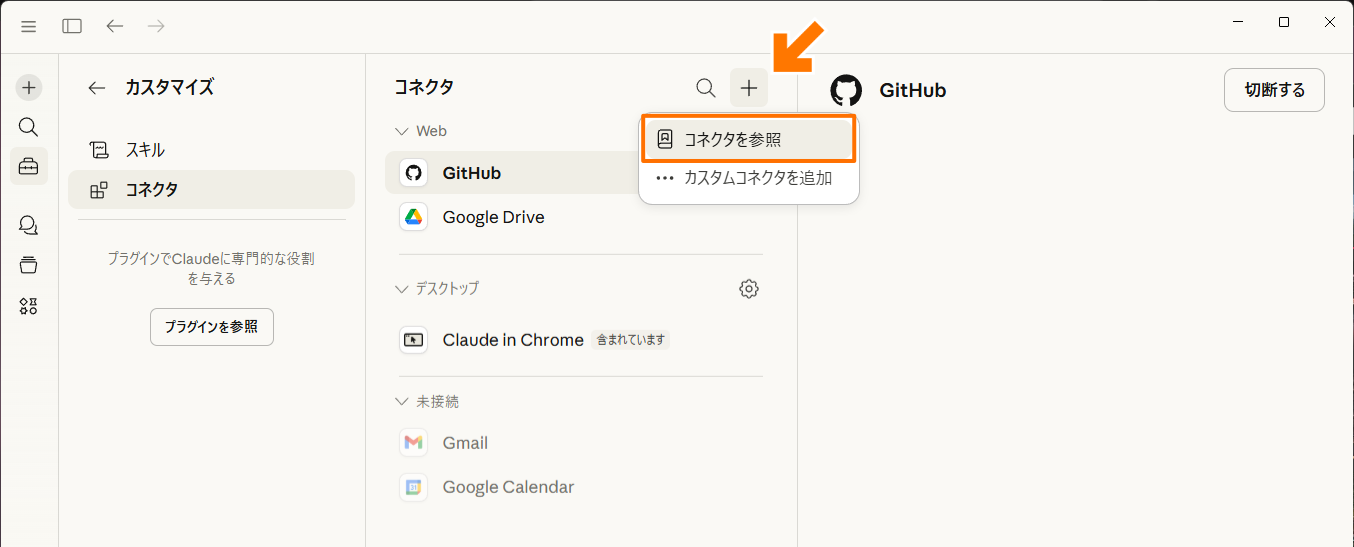Return from カスタマイズ with back arrow

97,88
